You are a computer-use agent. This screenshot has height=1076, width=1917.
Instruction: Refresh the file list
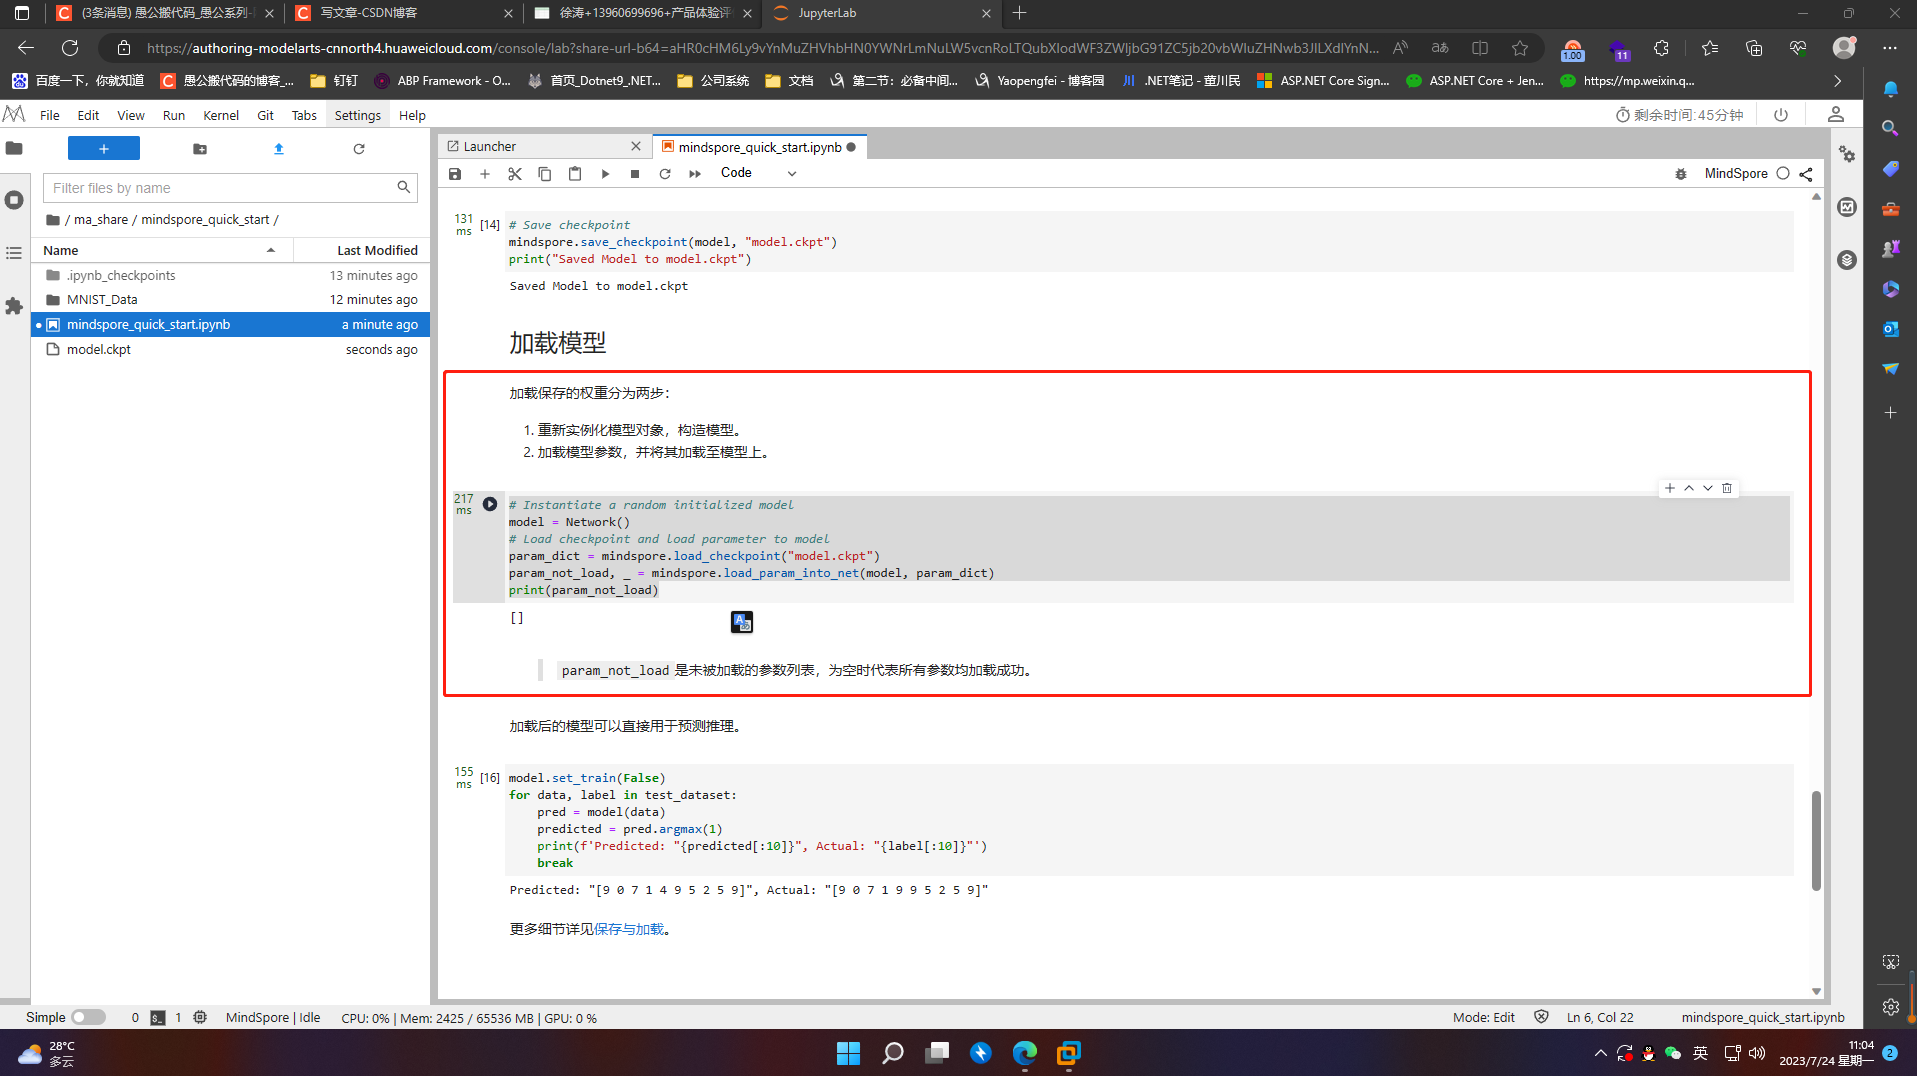[x=359, y=149]
